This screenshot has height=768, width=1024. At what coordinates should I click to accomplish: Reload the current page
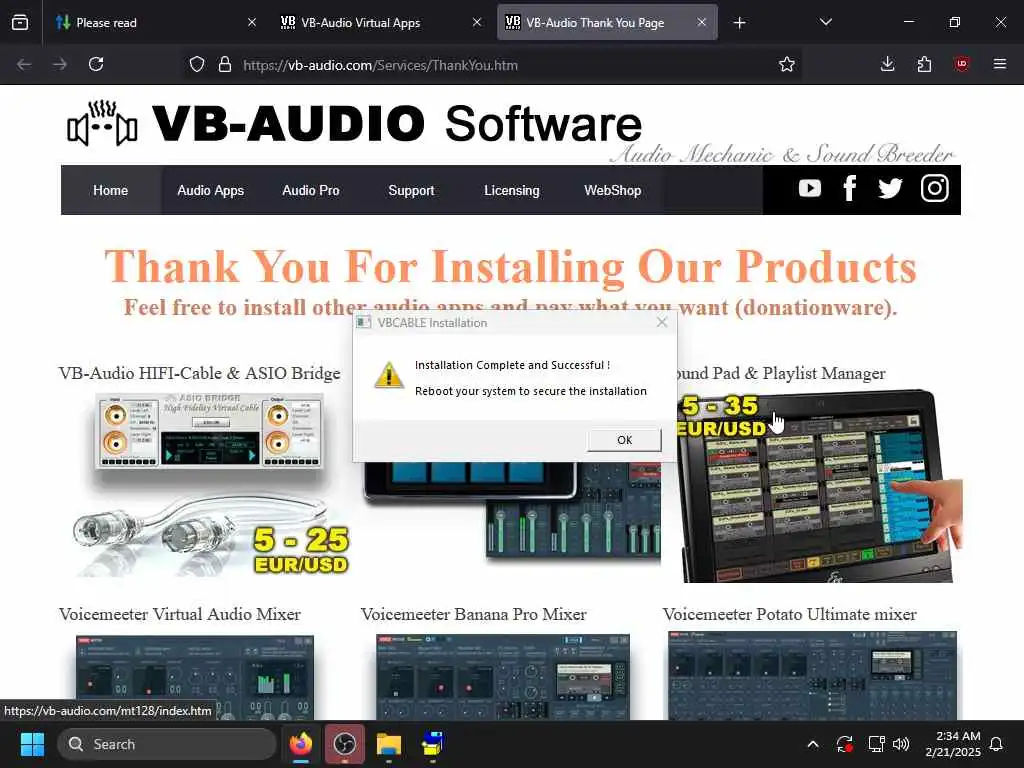pos(96,64)
